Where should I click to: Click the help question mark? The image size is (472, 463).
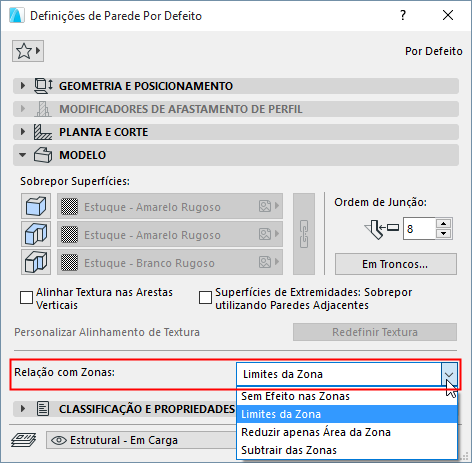(x=403, y=15)
